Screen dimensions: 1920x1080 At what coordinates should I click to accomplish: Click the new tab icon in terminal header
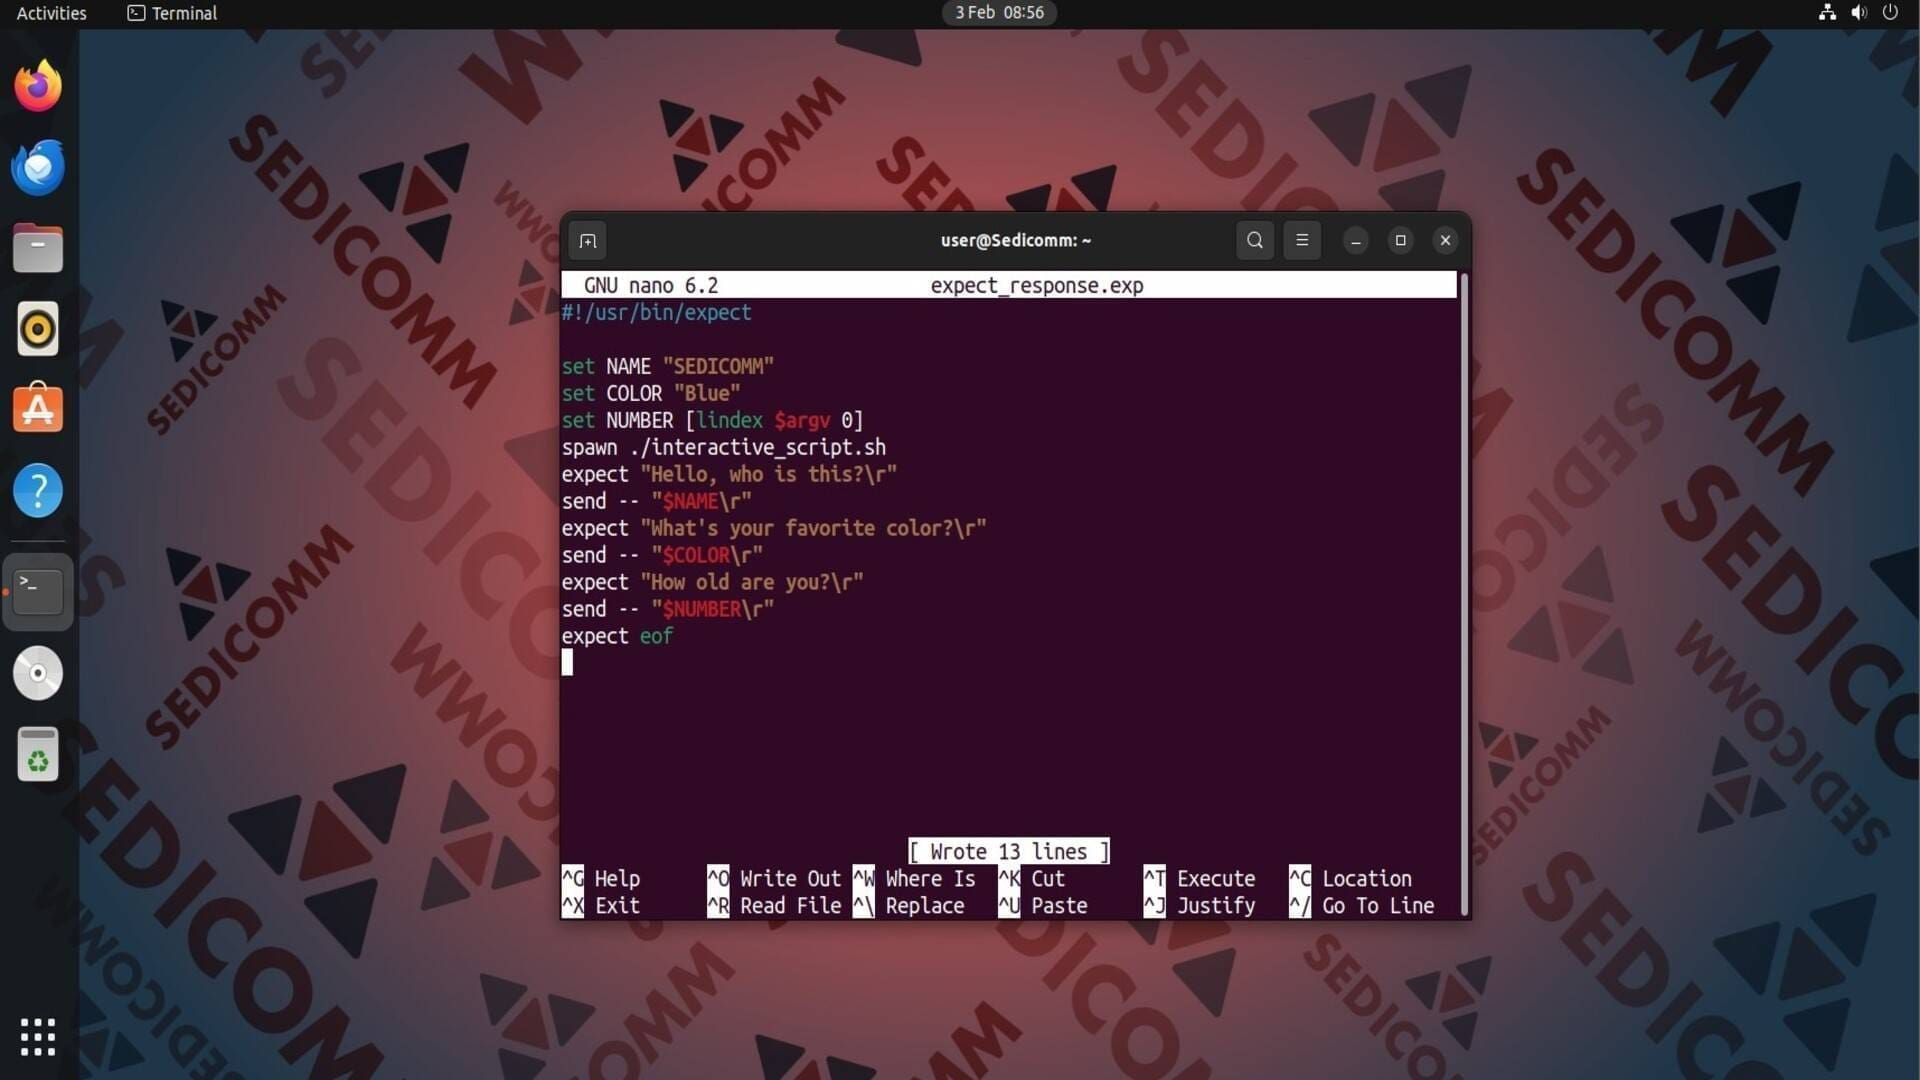(588, 241)
